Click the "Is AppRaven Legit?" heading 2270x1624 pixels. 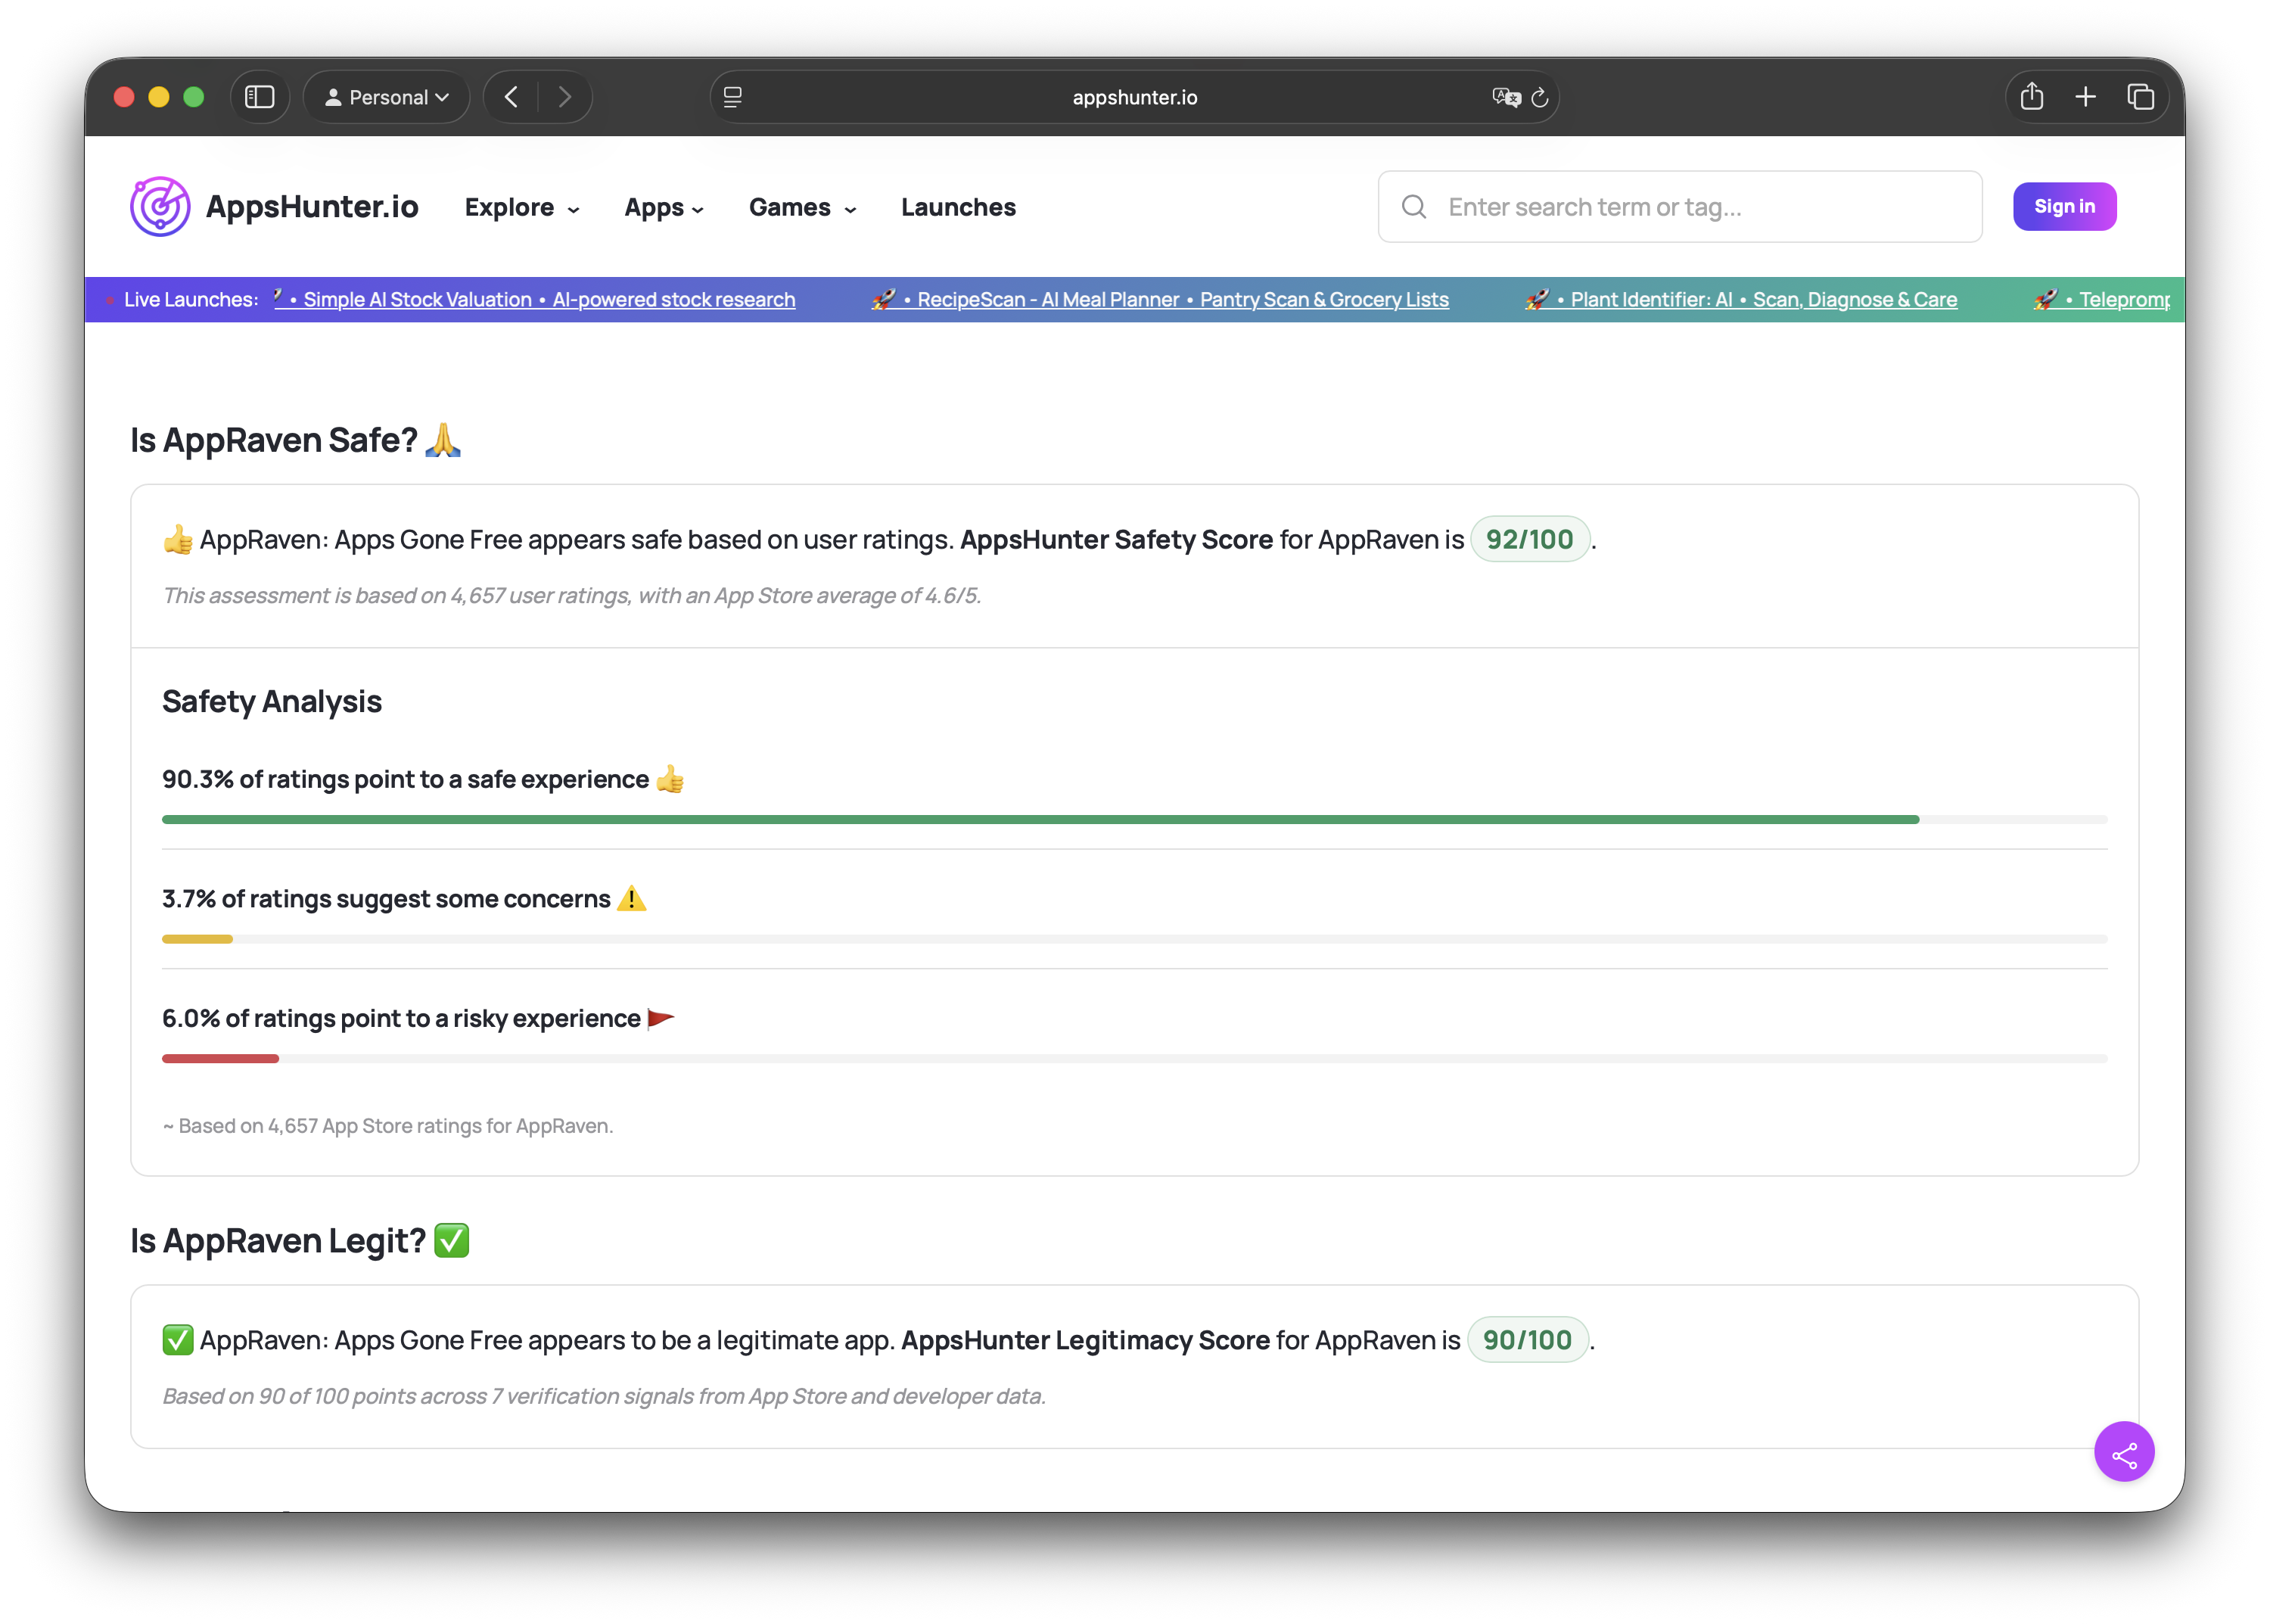[299, 1241]
